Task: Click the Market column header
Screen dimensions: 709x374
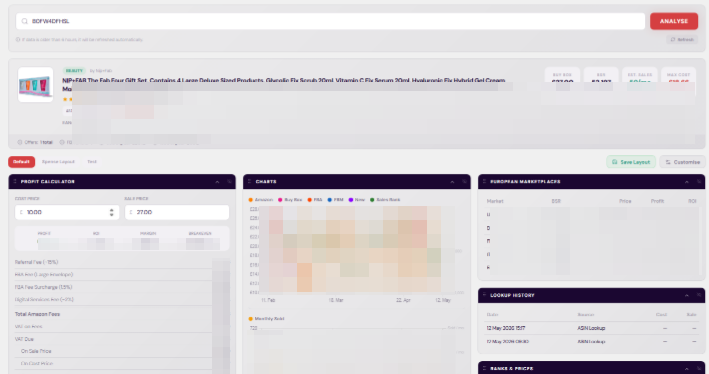Action: click(495, 201)
